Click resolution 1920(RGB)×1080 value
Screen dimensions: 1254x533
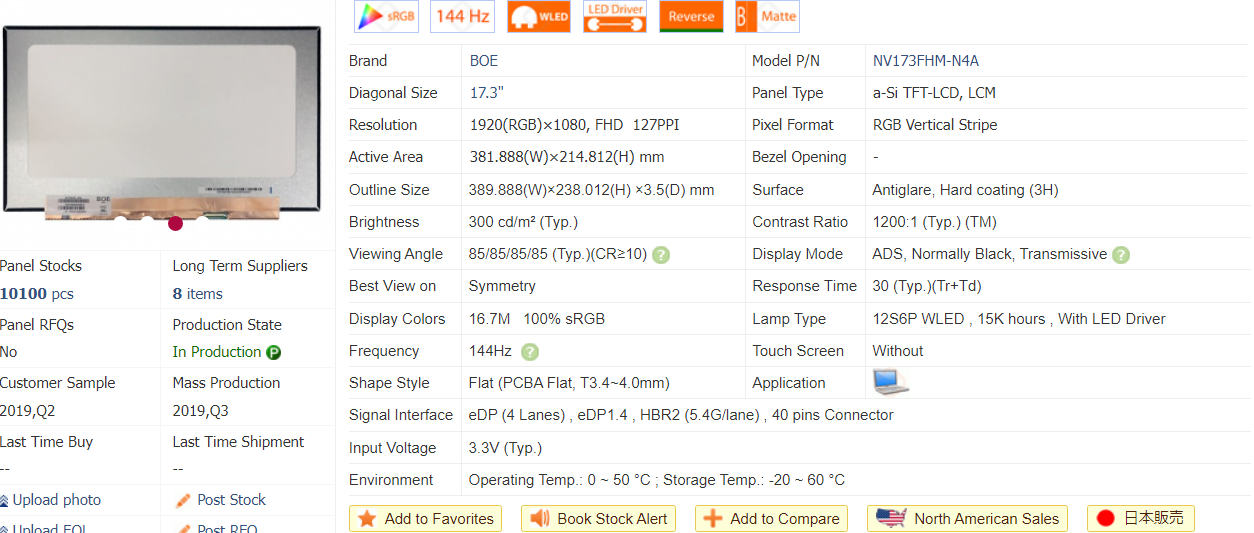(576, 125)
